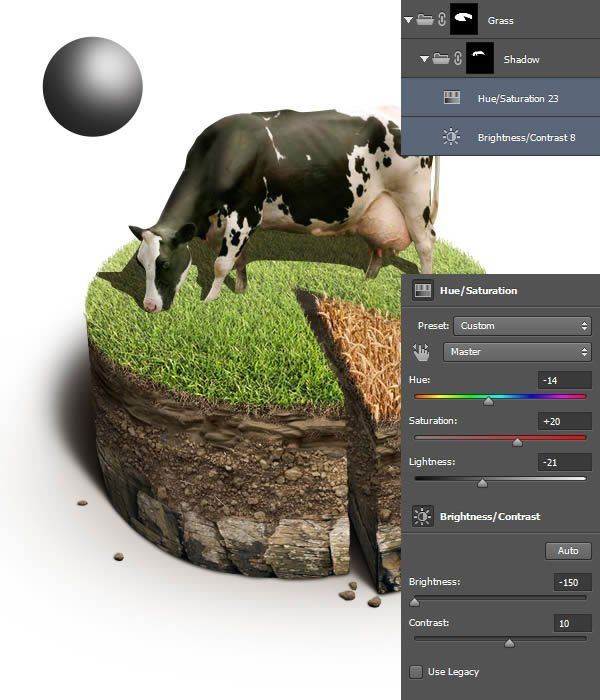Collapse the Shadow group disclosure triangle

coord(425,58)
